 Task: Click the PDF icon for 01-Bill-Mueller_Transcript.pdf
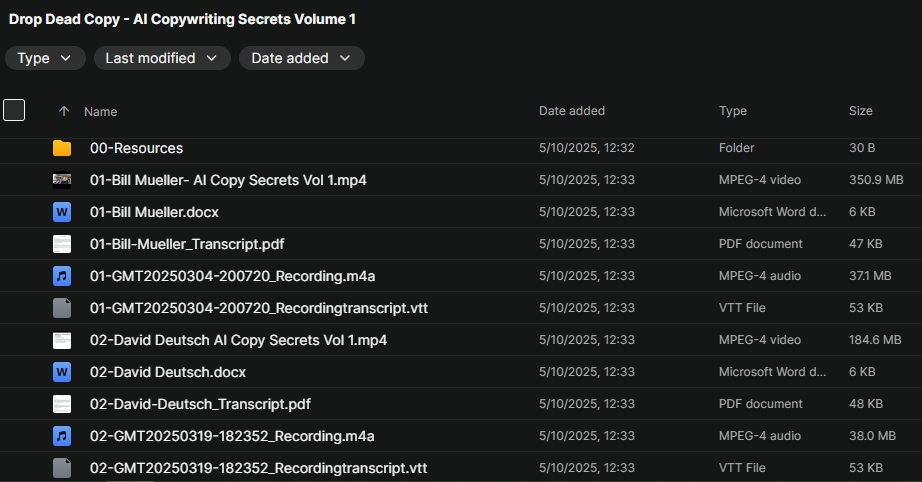click(x=62, y=244)
